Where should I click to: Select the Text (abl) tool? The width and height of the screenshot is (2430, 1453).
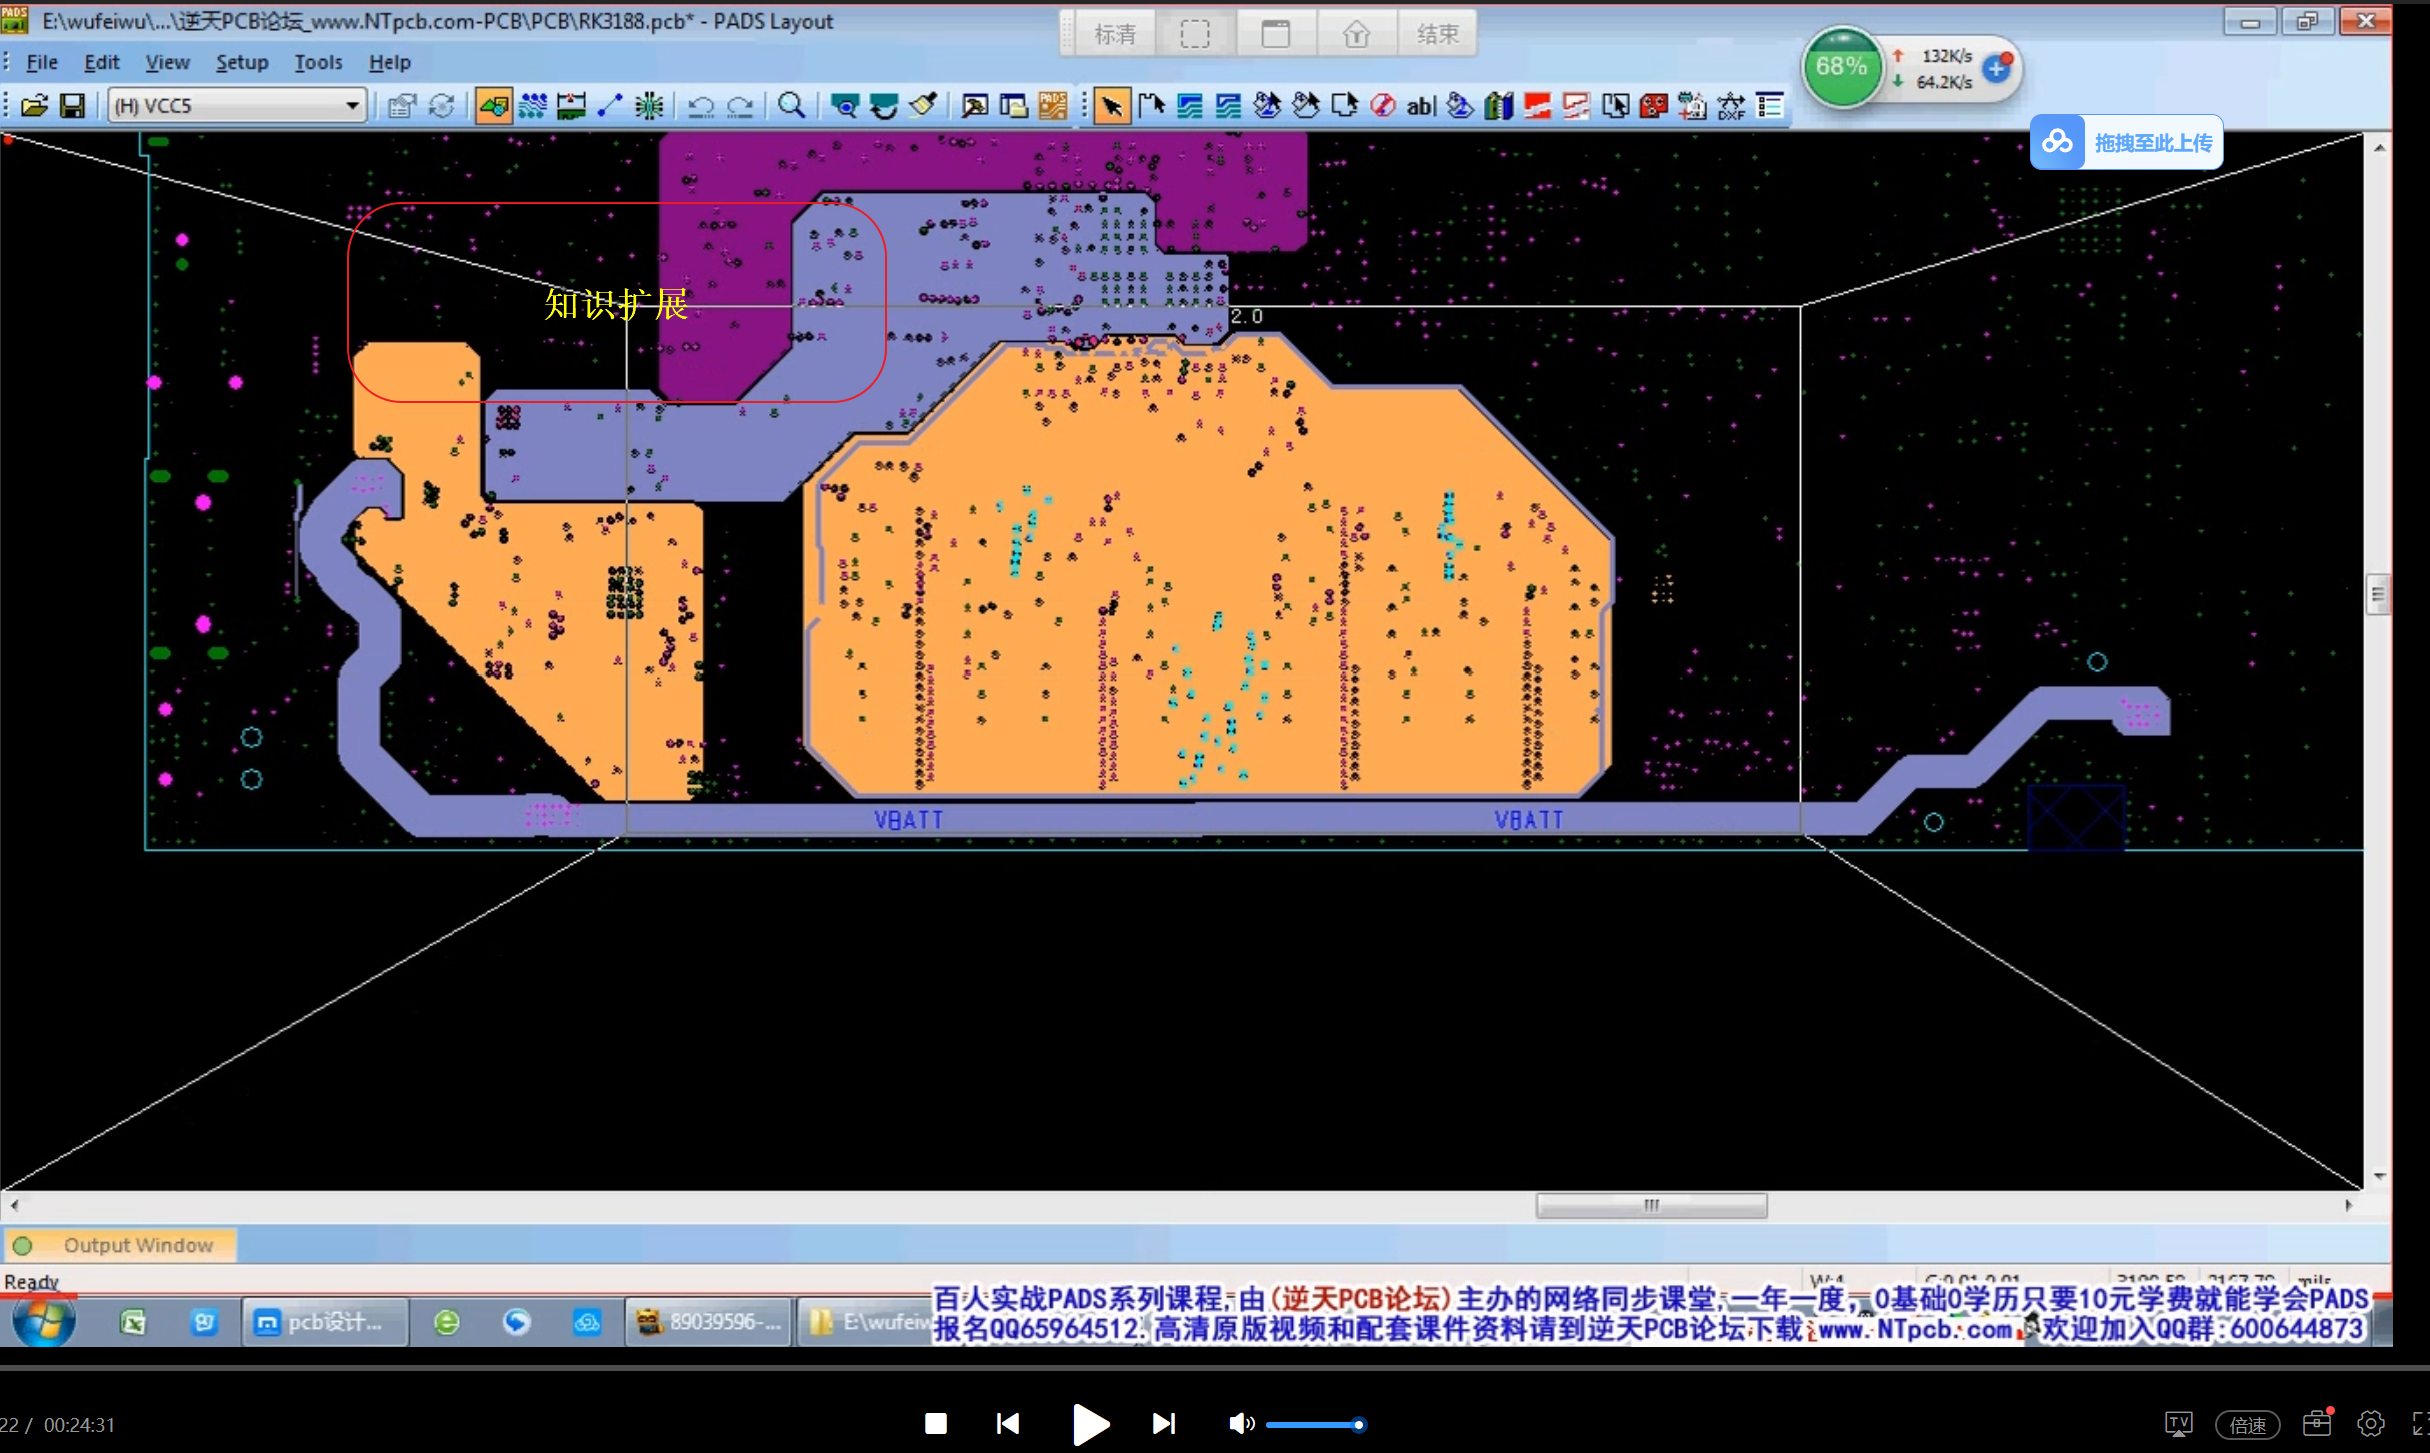pos(1421,105)
